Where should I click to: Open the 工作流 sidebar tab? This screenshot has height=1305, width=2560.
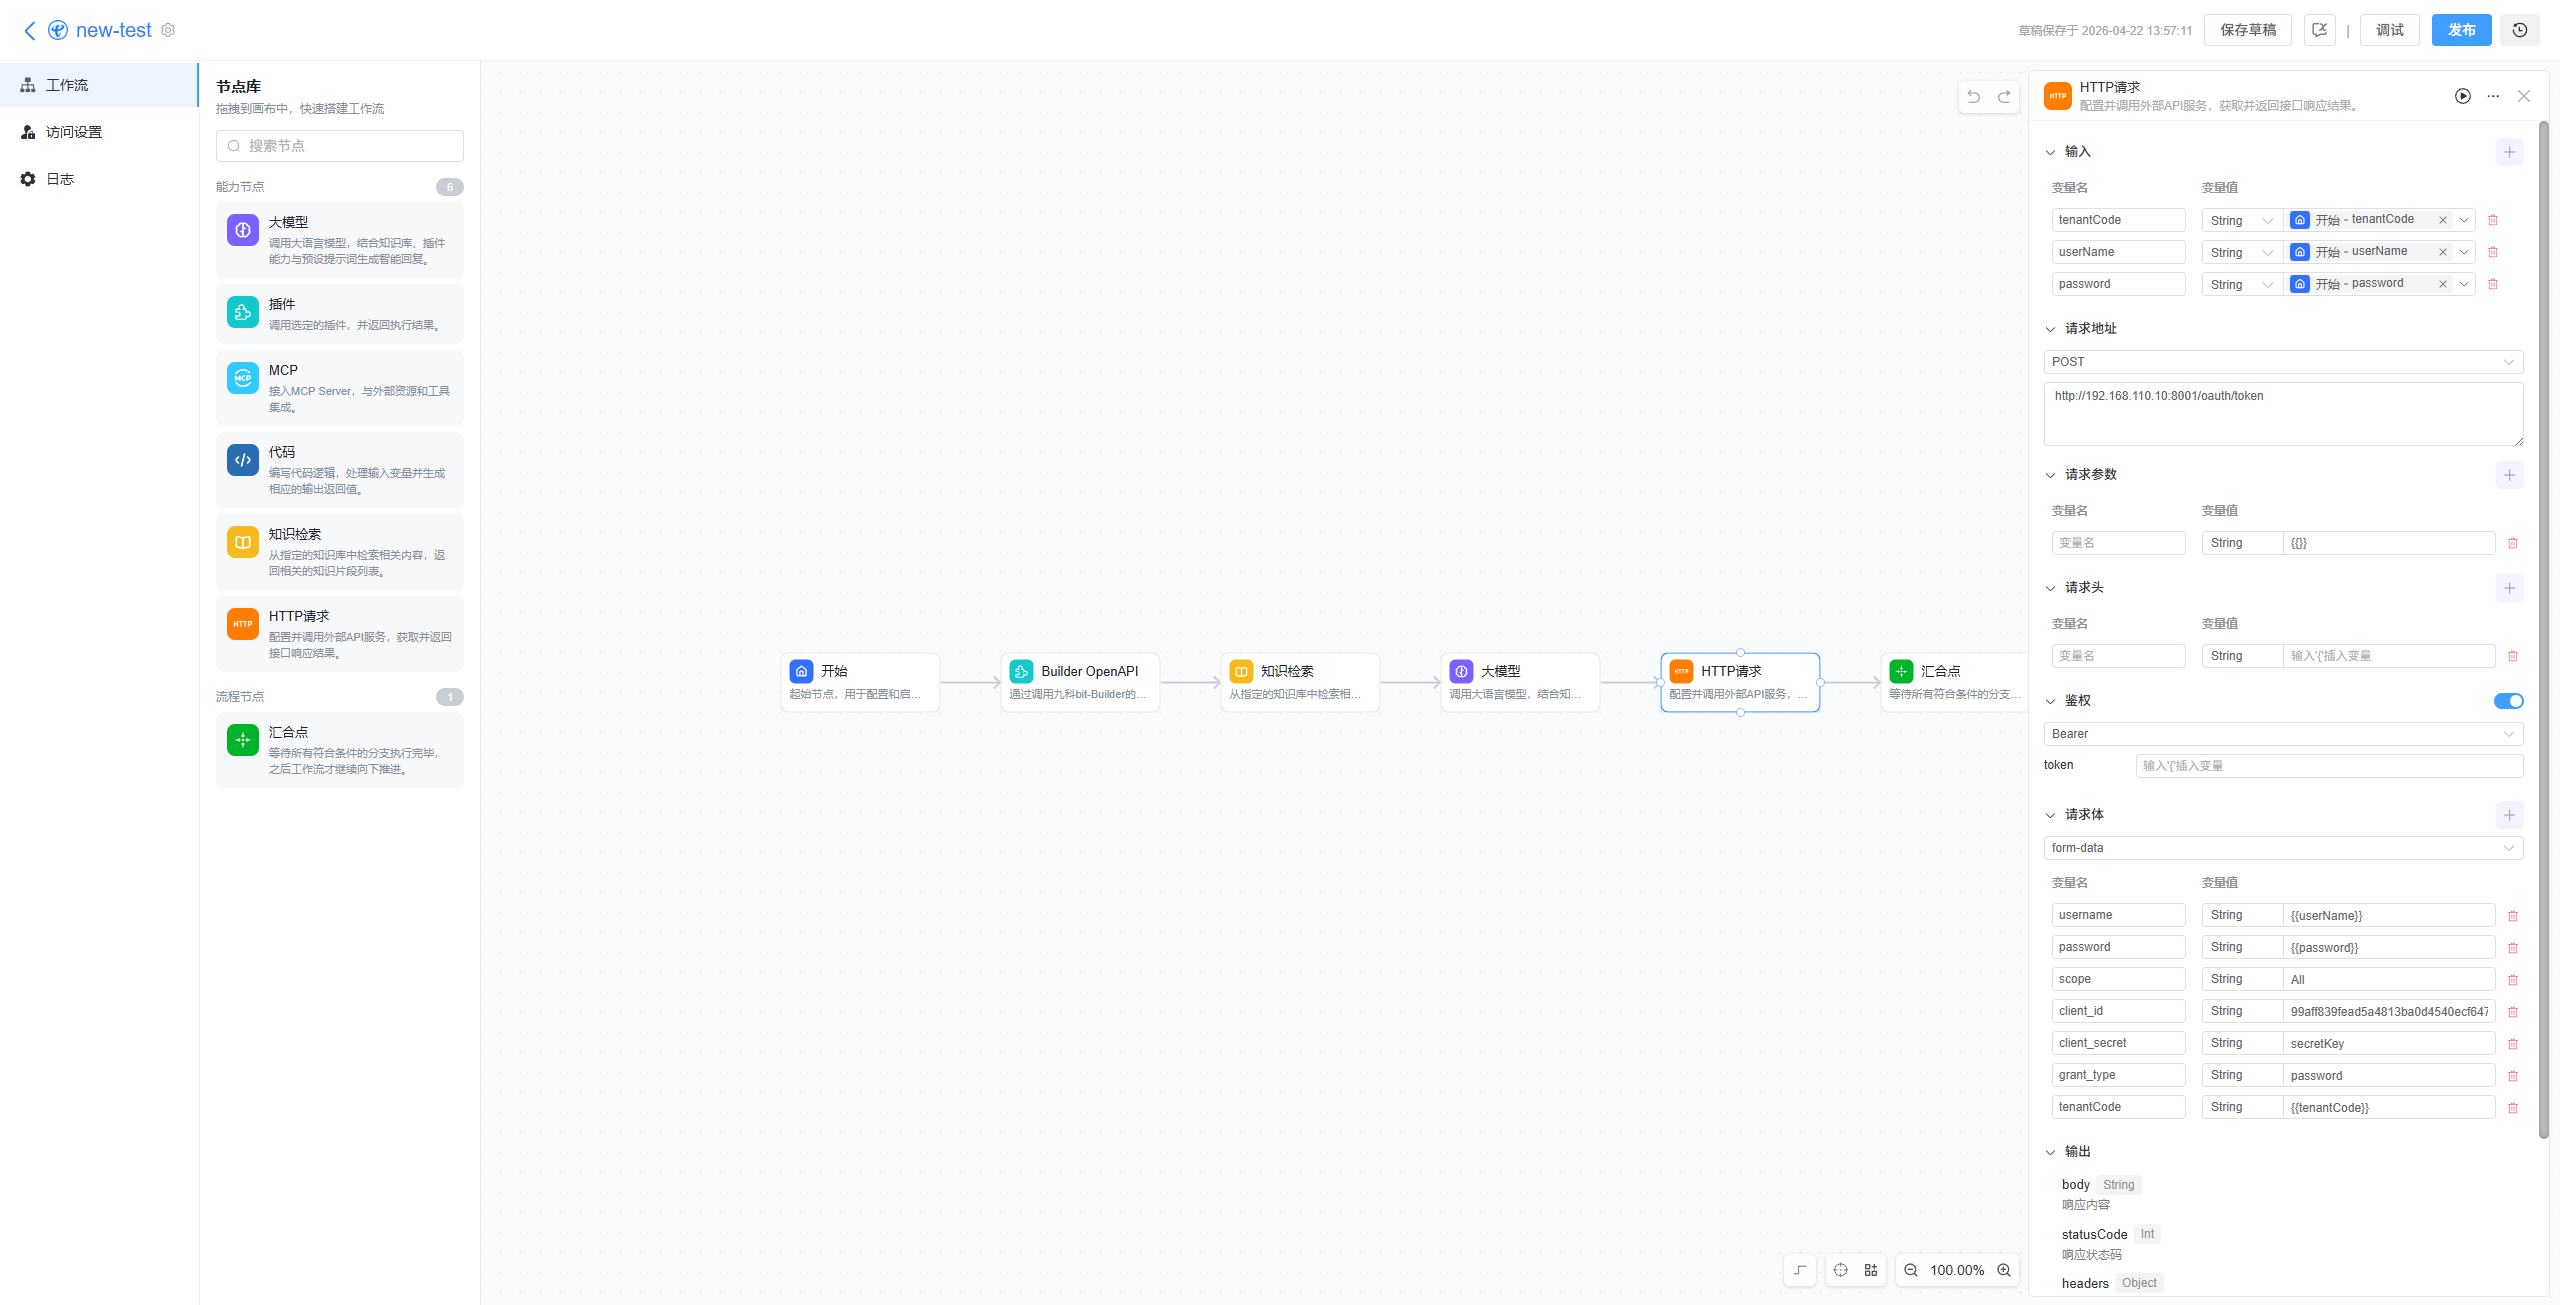(x=99, y=85)
